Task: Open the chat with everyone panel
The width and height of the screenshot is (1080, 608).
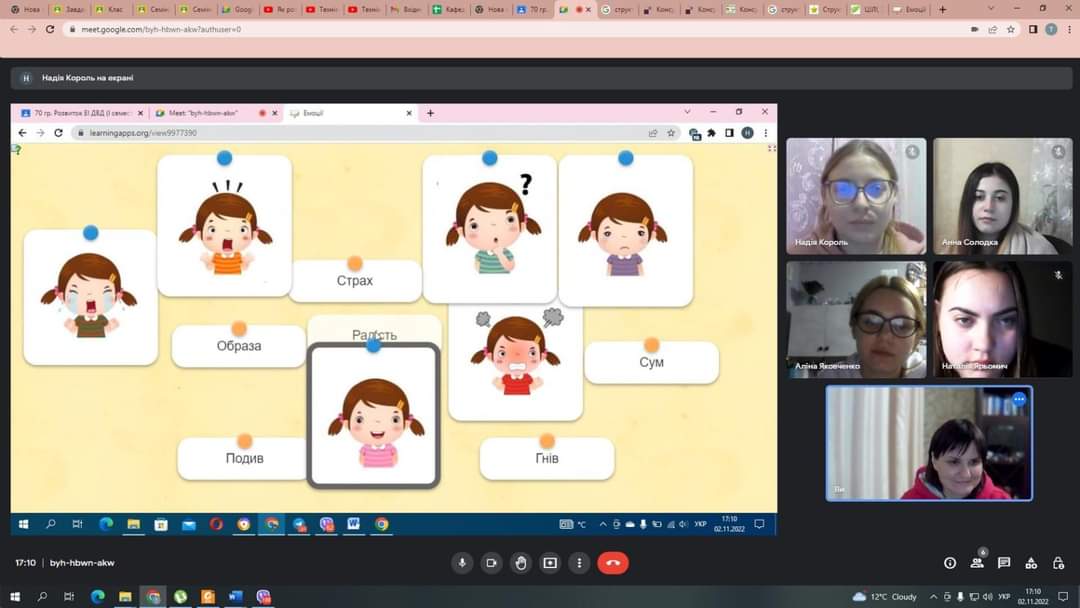Action: (x=1004, y=563)
